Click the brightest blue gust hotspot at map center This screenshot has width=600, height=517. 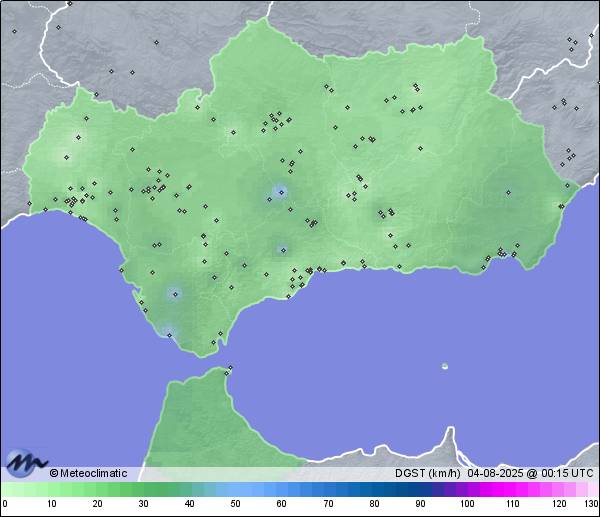(x=281, y=192)
